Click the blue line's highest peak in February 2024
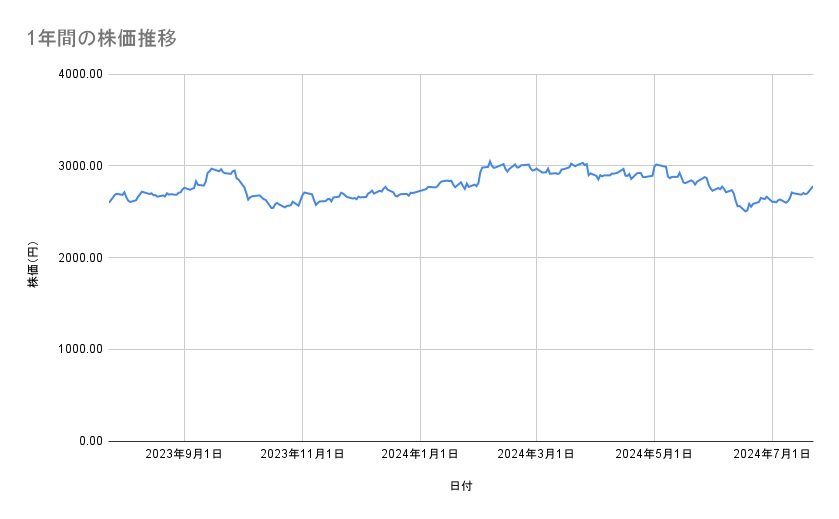The height and width of the screenshot is (519, 839). [x=489, y=160]
